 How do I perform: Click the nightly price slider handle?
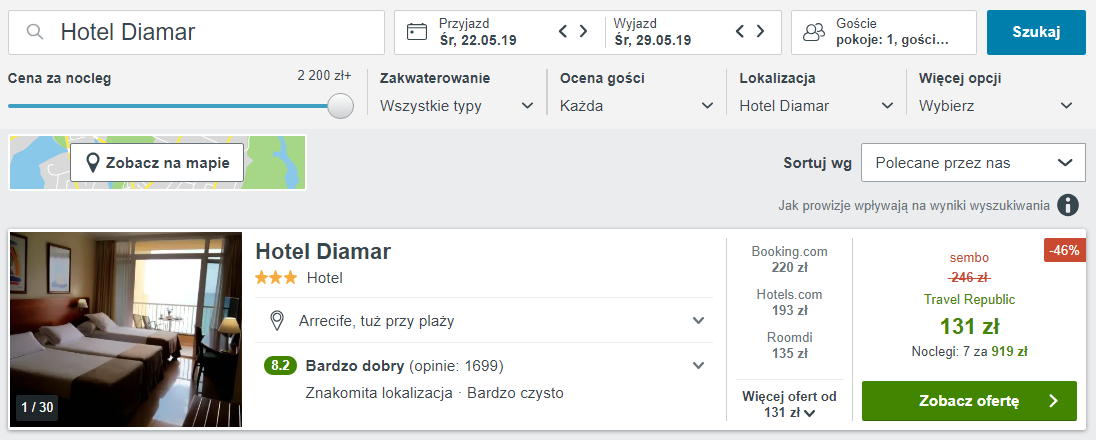(x=341, y=106)
